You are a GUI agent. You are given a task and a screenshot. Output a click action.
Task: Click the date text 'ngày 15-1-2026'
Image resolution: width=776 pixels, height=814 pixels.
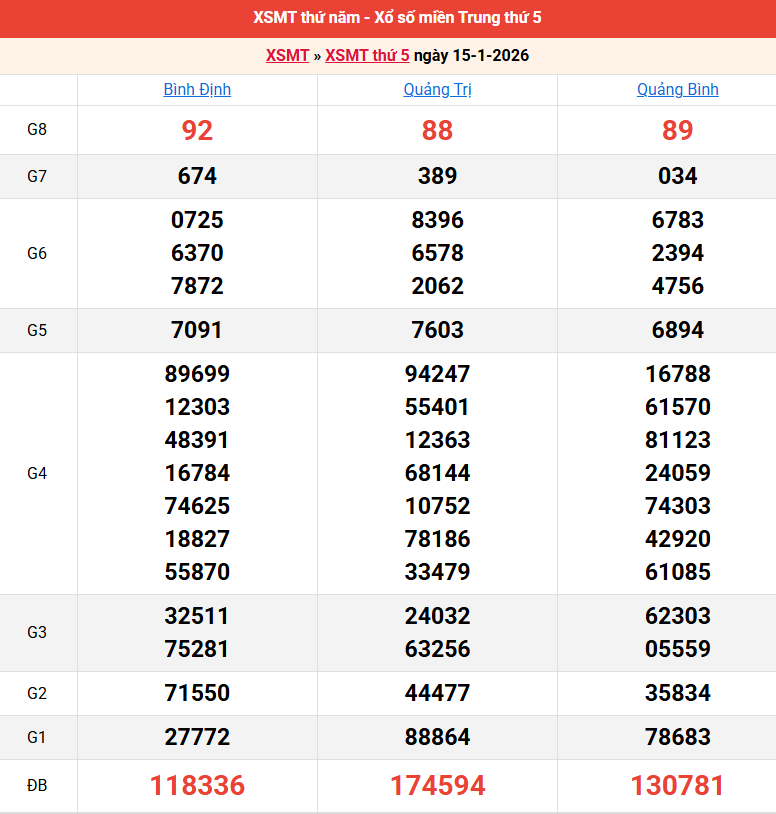[471, 56]
